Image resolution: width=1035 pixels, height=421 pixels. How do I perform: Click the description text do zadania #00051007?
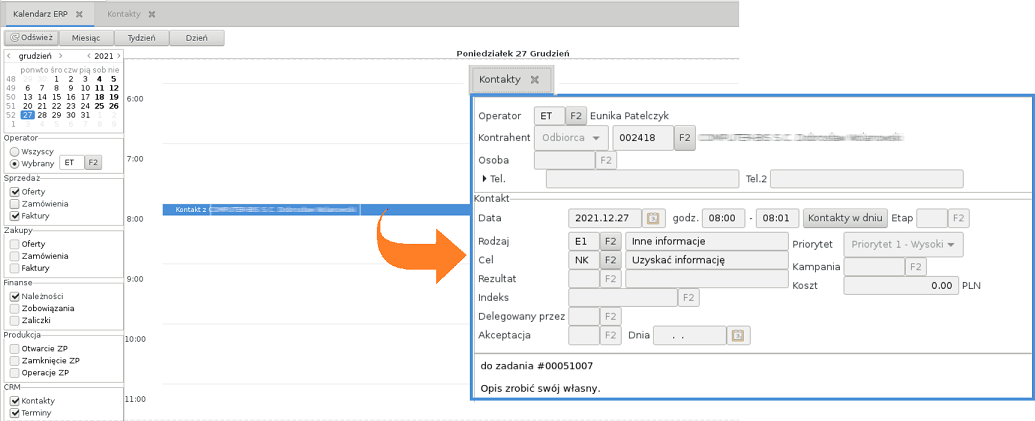tap(537, 365)
